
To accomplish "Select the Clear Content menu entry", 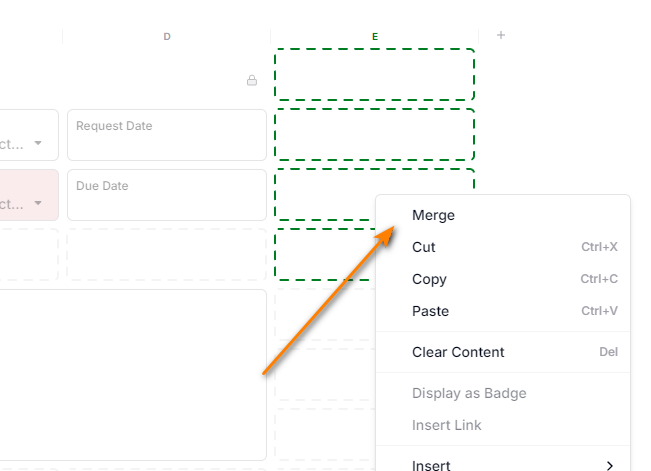I will pyautogui.click(x=458, y=352).
